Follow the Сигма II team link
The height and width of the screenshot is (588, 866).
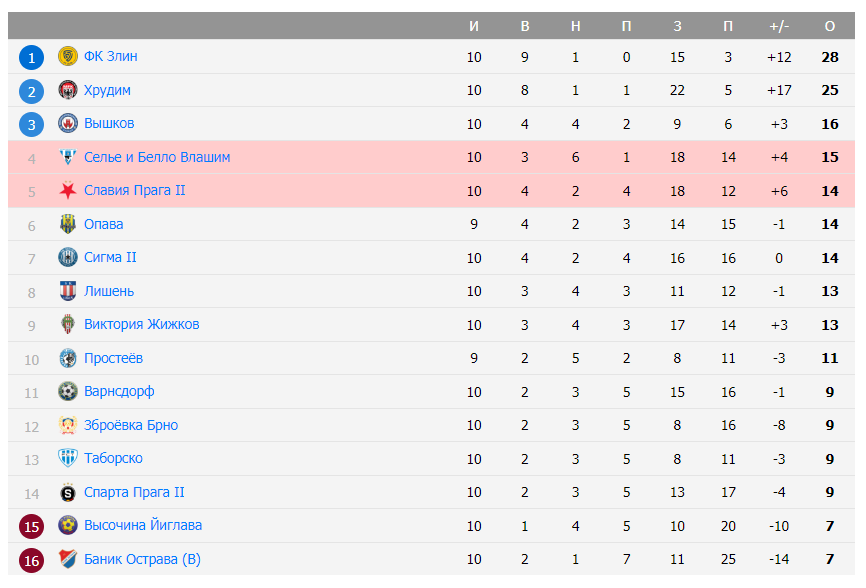click(110, 258)
